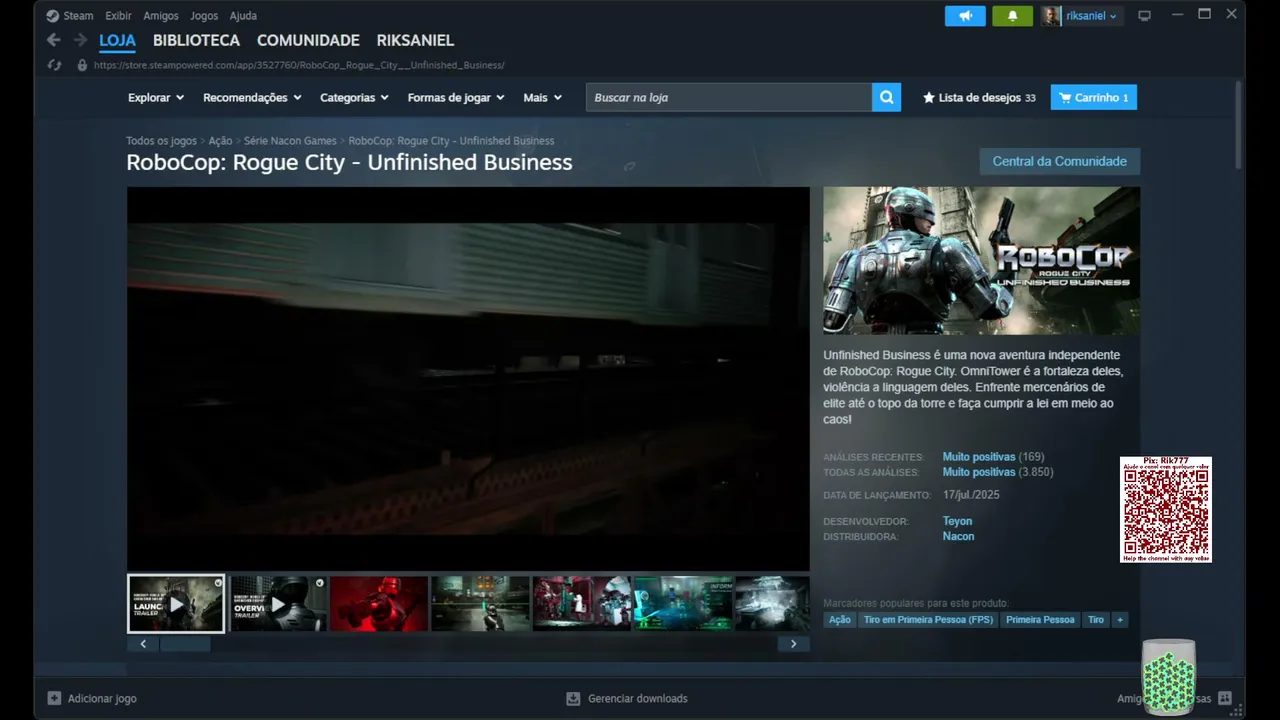This screenshot has width=1280, height=720.
Task: Play the Launch trailer thumbnail
Action: pyautogui.click(x=176, y=604)
